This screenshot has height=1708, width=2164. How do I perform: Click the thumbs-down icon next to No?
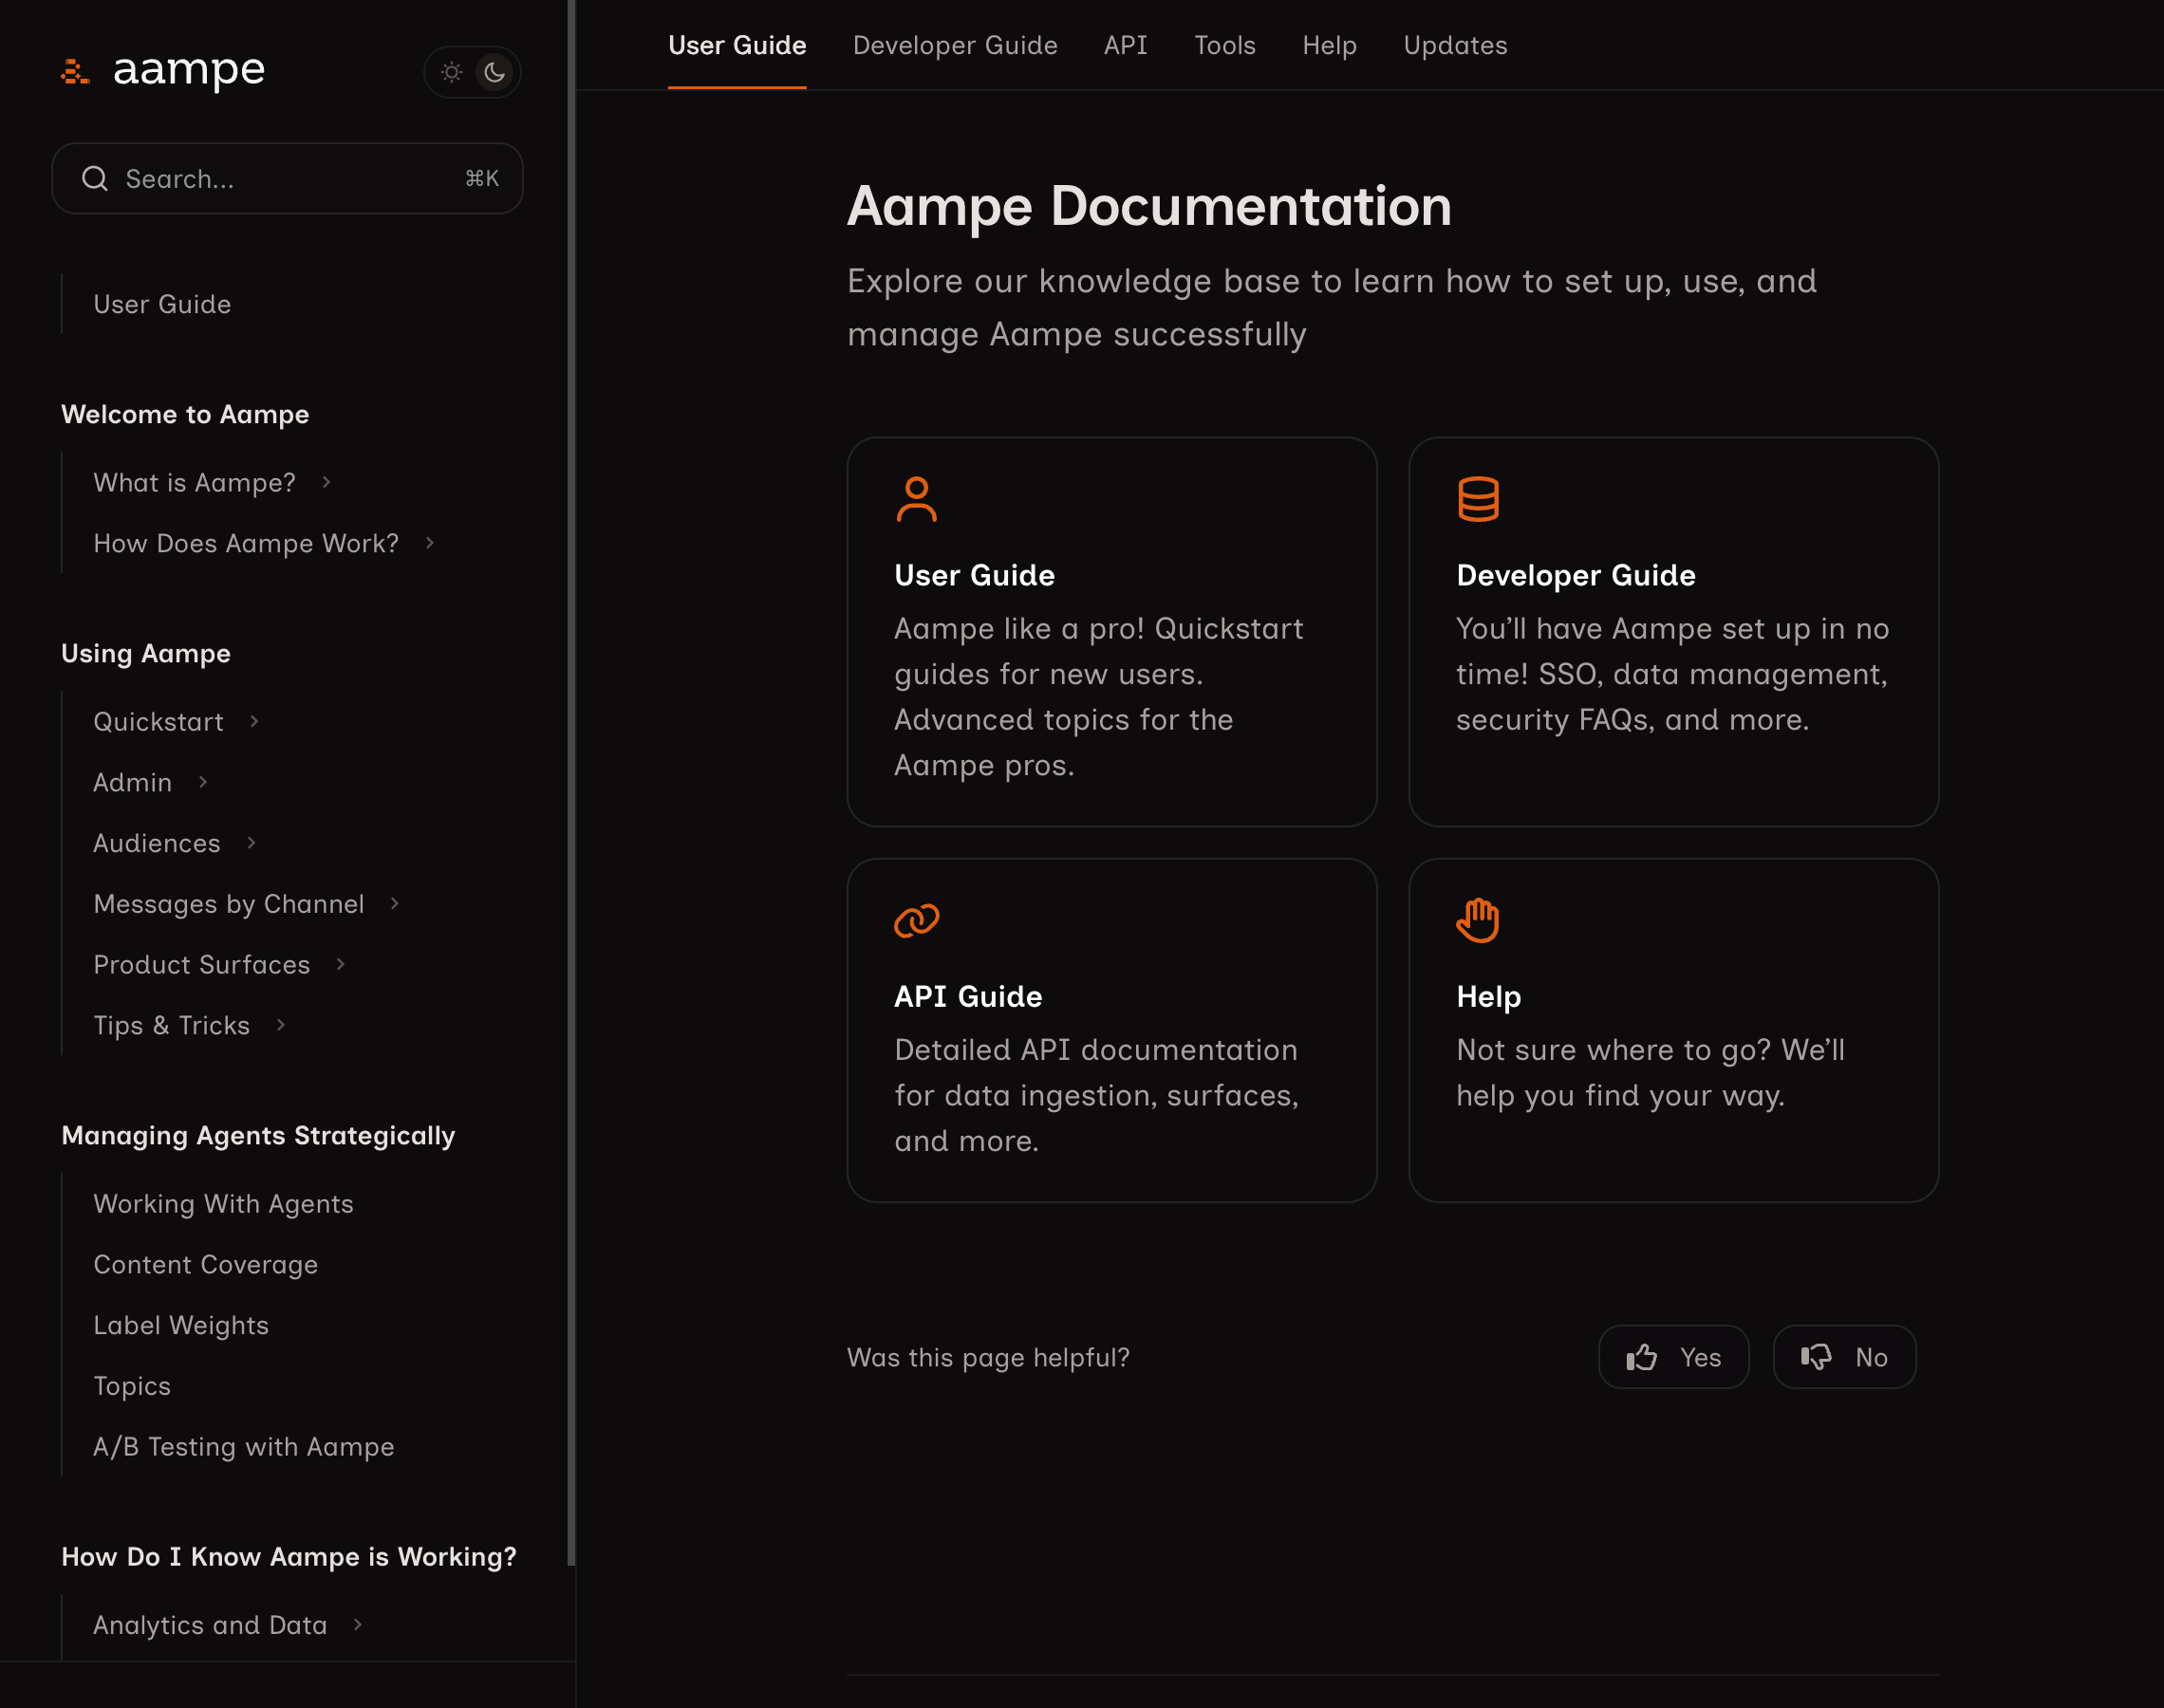tap(1818, 1356)
